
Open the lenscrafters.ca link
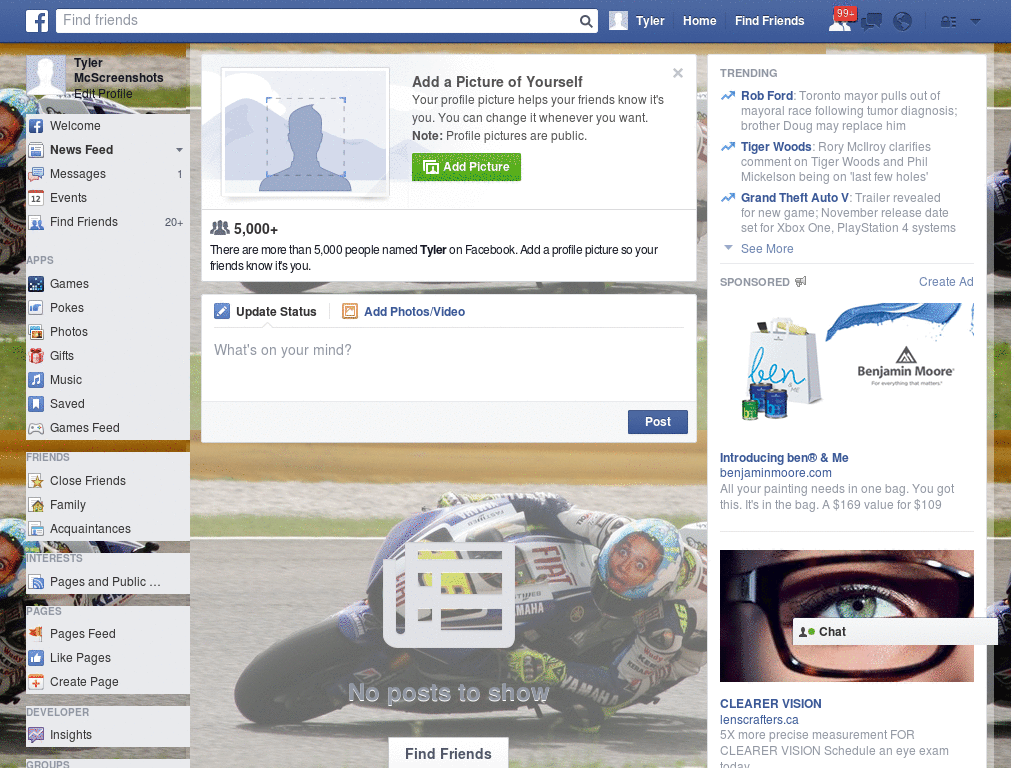759,720
